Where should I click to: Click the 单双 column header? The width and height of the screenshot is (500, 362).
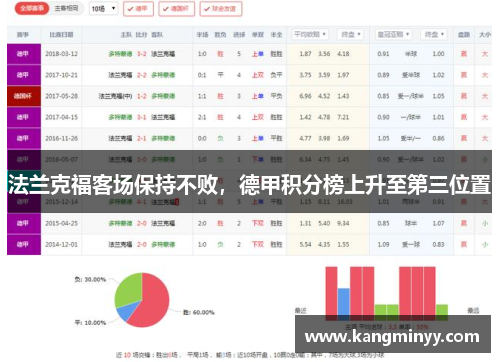coord(258,35)
